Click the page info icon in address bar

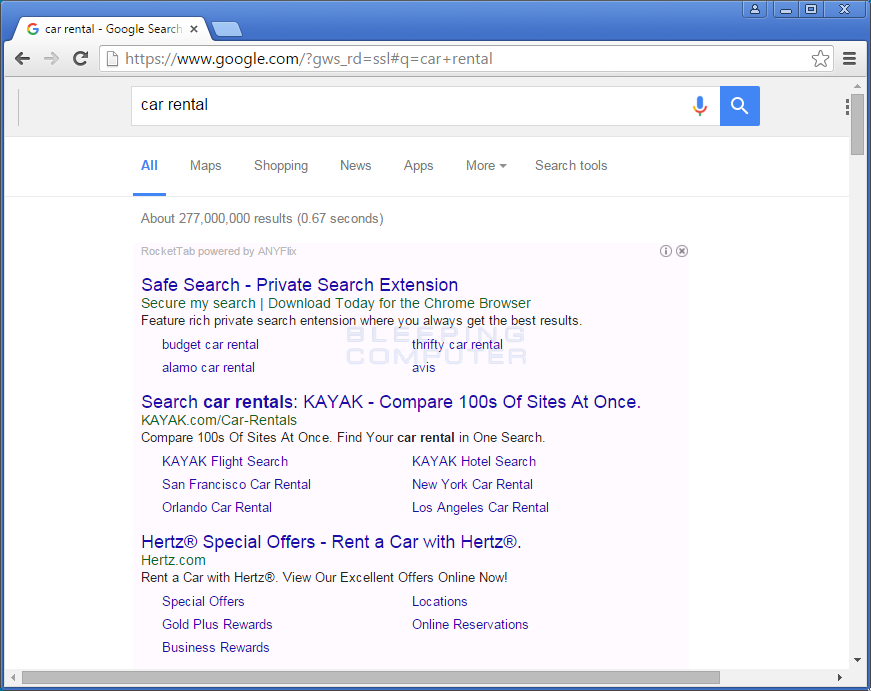tap(112, 58)
